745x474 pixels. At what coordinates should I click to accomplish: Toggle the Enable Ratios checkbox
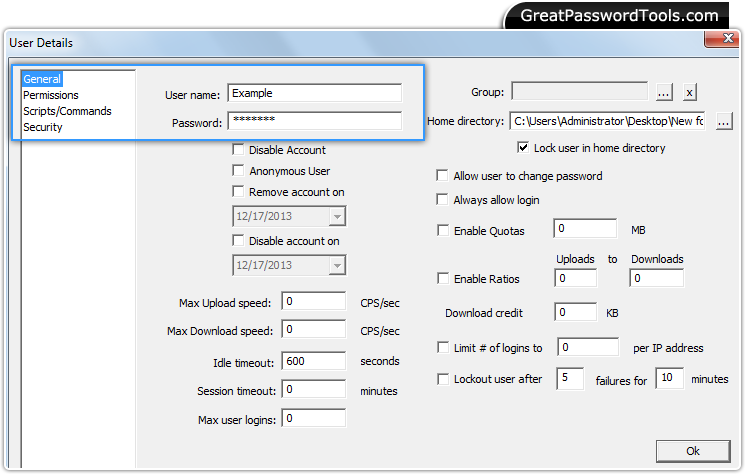tap(443, 278)
